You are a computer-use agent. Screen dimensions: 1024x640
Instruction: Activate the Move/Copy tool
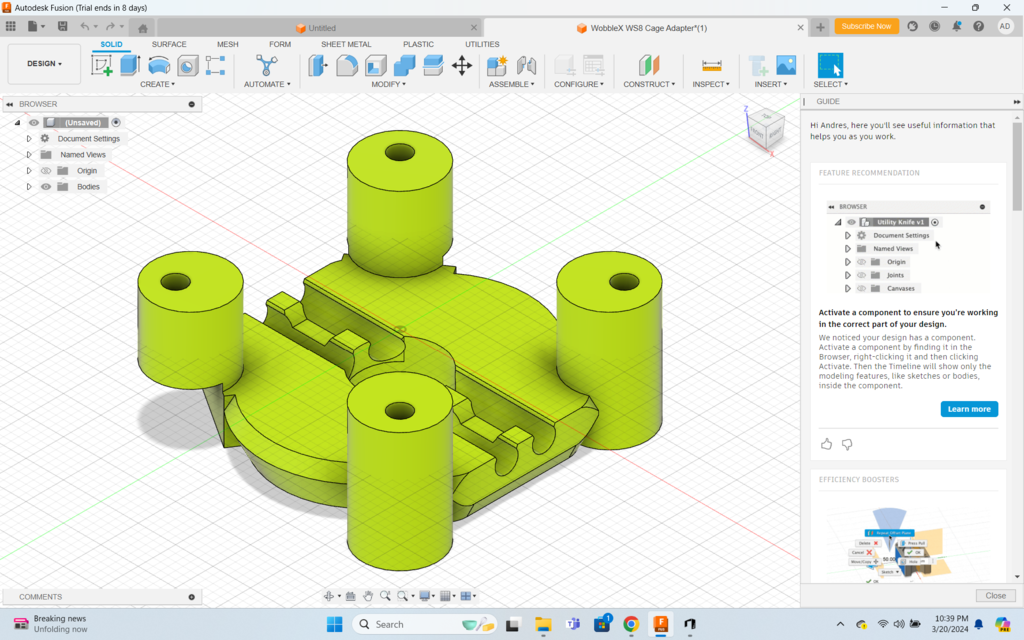462,64
